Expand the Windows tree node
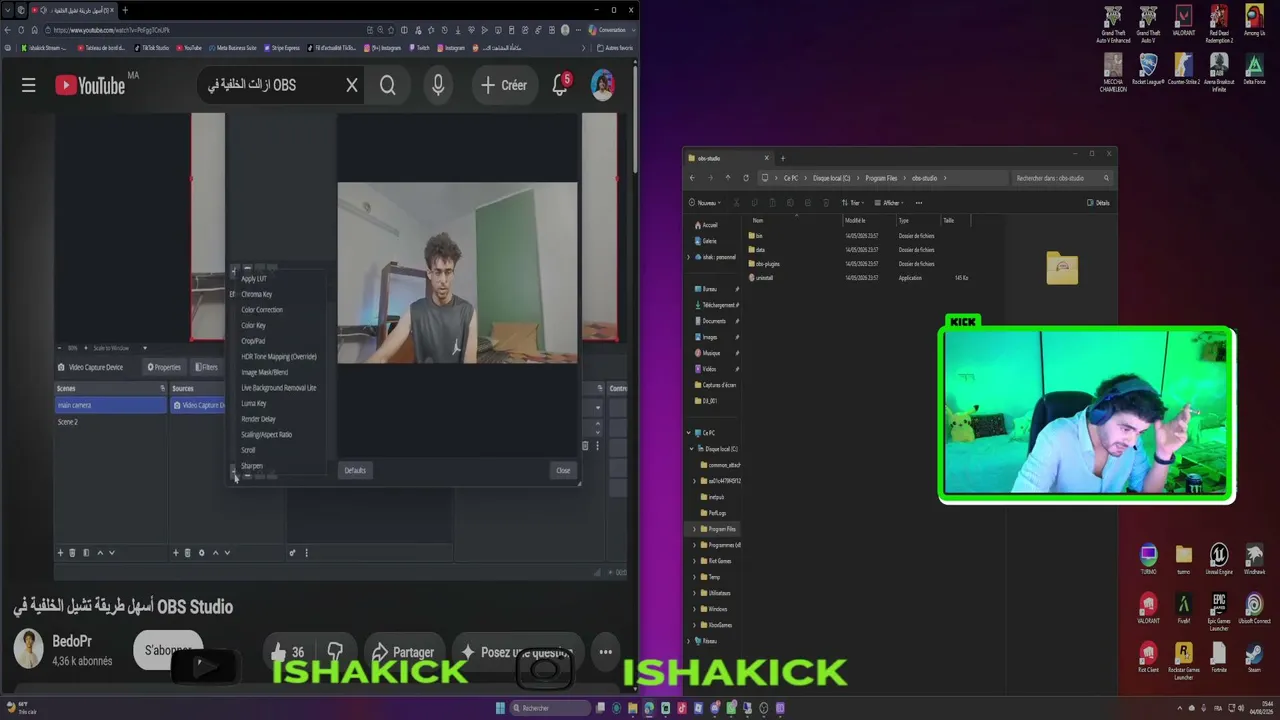Viewport: 1280px width, 720px height. pos(694,609)
